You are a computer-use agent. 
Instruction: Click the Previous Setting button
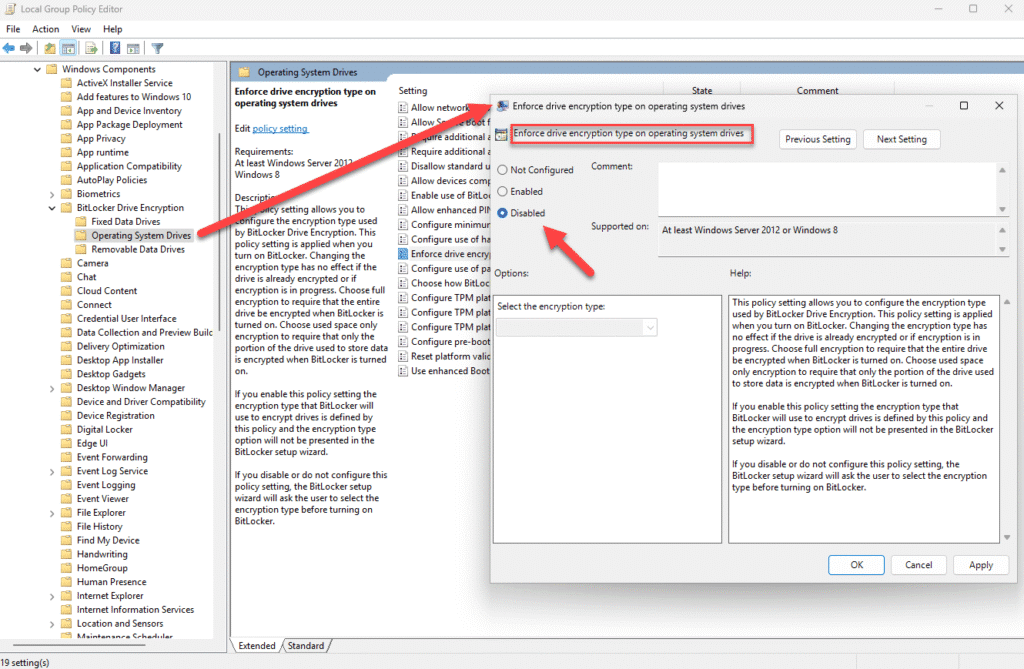[817, 139]
